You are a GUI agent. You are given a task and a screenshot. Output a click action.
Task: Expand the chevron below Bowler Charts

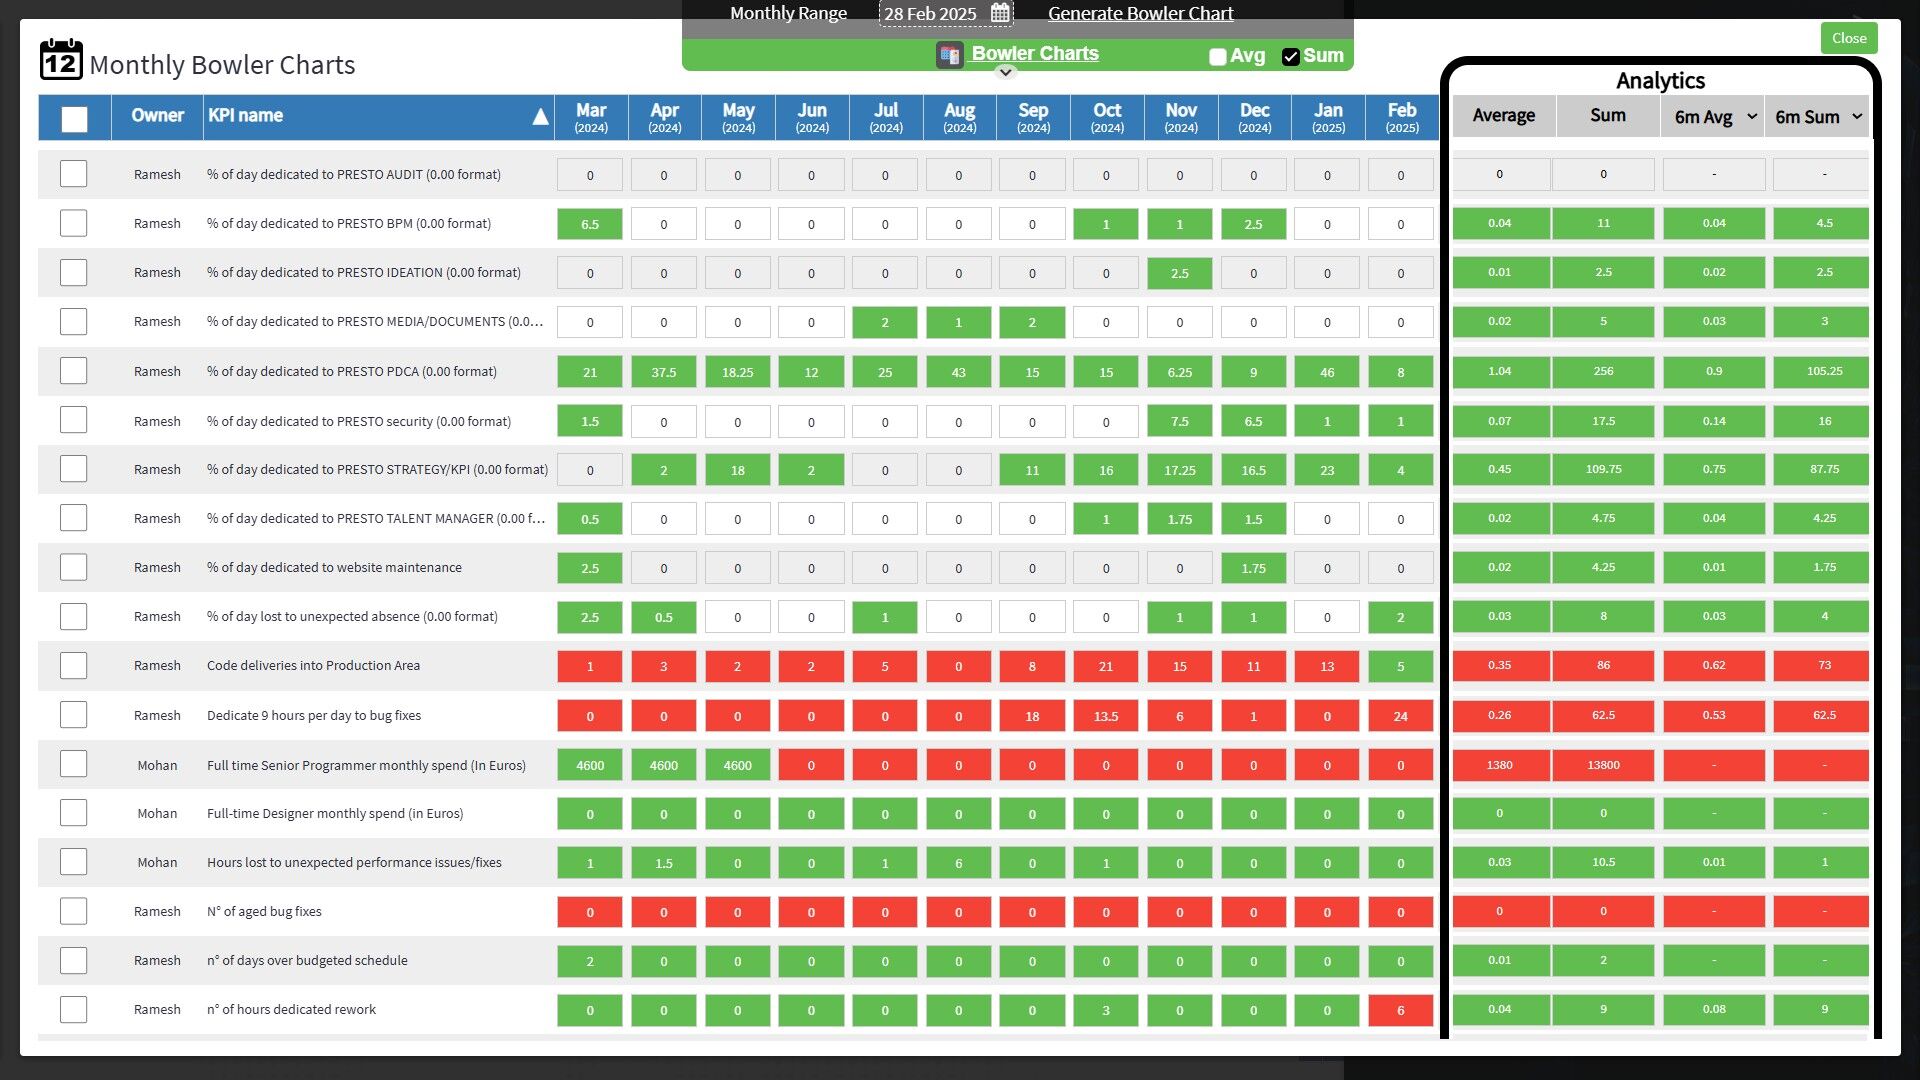pyautogui.click(x=1006, y=72)
